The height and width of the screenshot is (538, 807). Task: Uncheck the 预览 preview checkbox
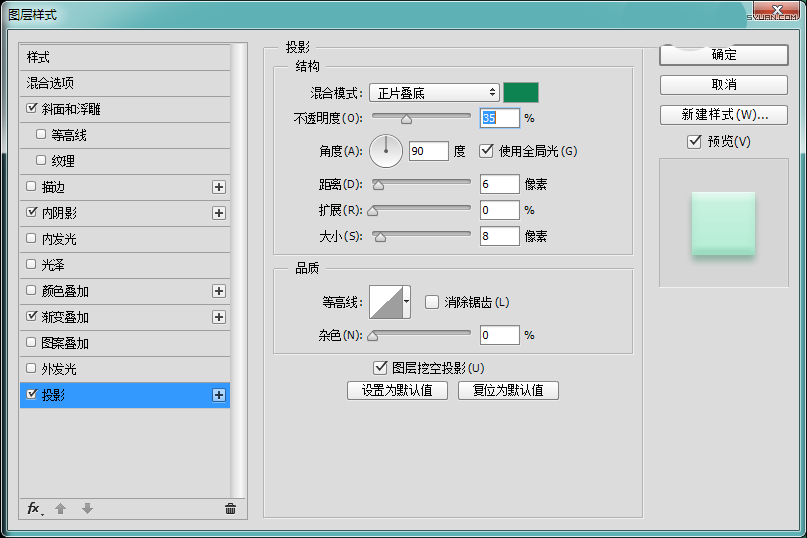click(x=694, y=142)
